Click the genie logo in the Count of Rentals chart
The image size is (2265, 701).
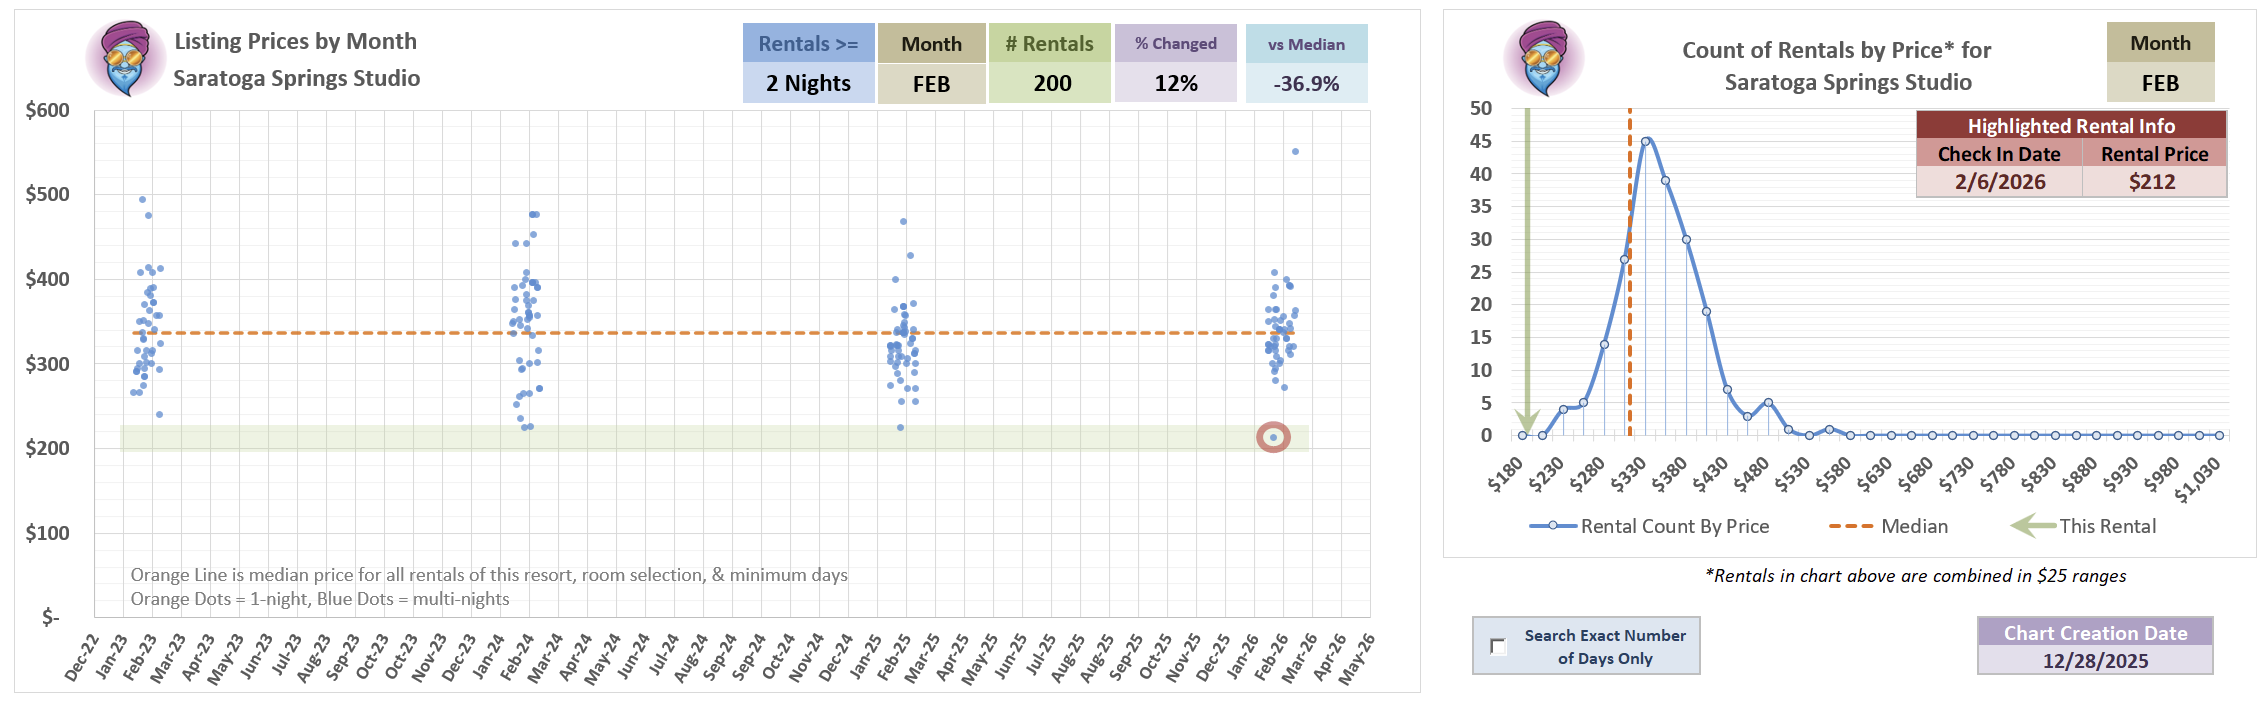coord(1543,59)
